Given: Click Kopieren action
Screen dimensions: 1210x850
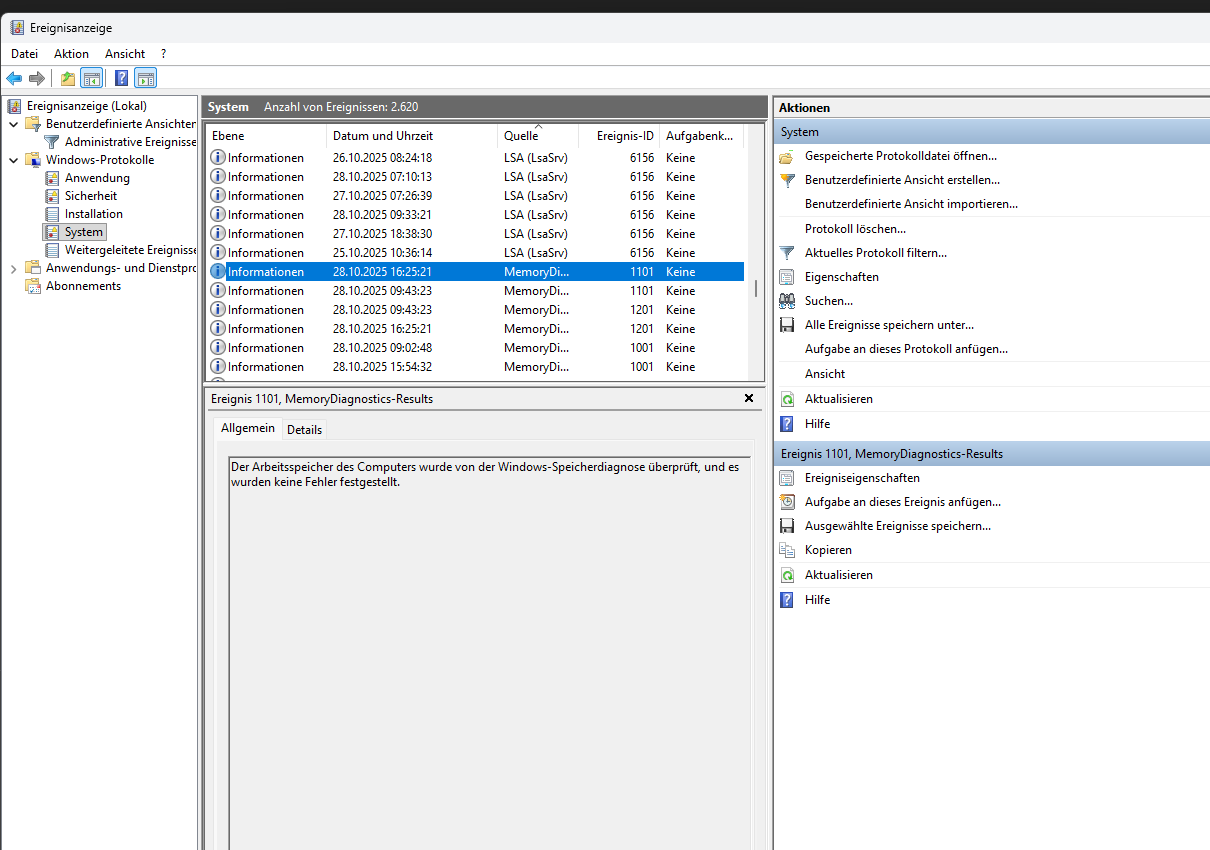Looking at the screenshot, I should point(828,550).
